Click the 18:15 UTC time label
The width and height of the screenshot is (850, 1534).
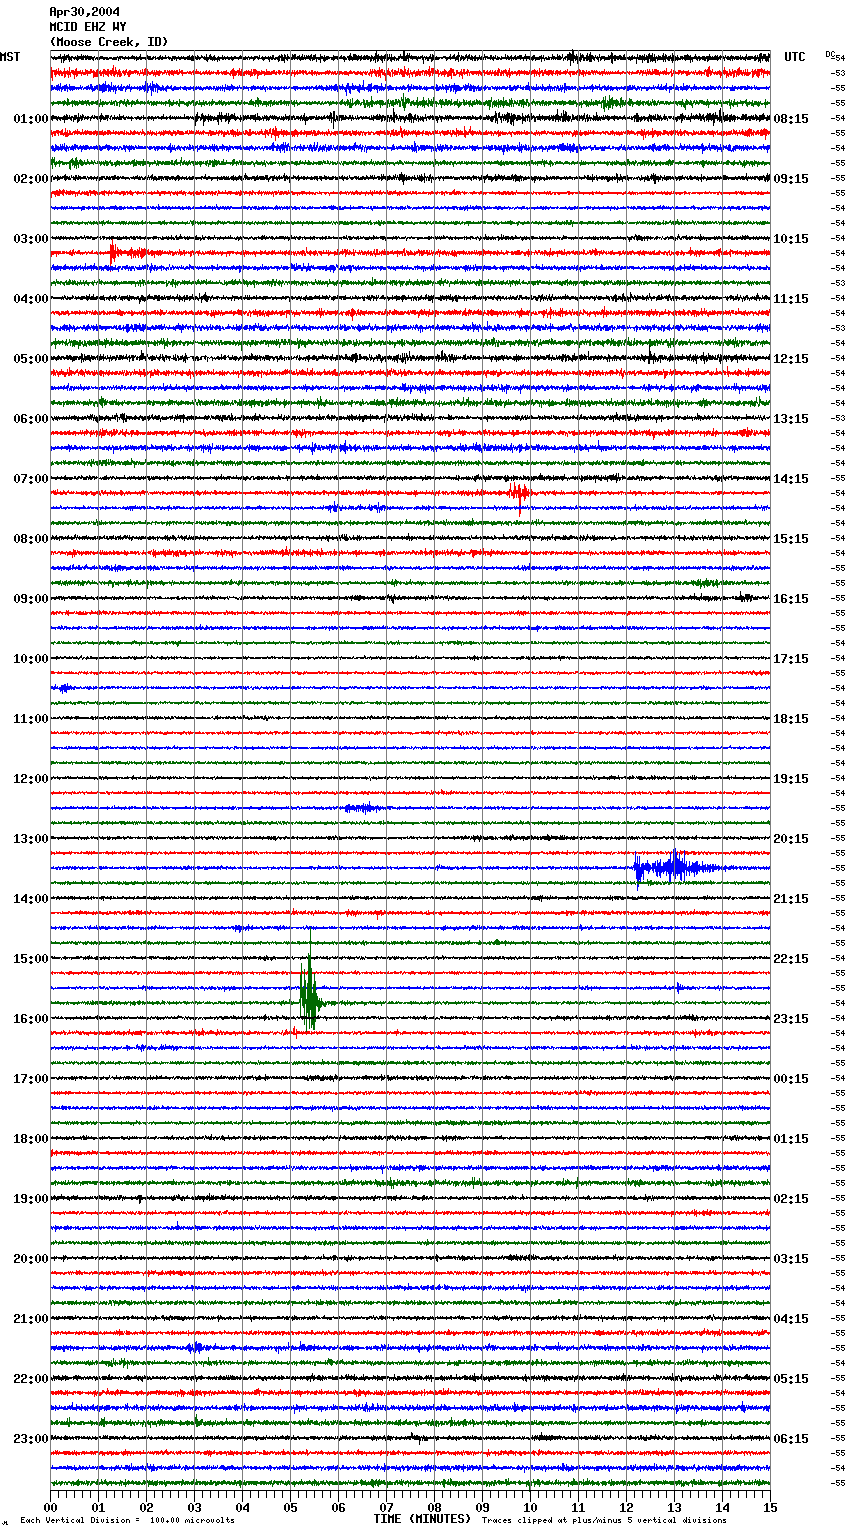click(791, 719)
